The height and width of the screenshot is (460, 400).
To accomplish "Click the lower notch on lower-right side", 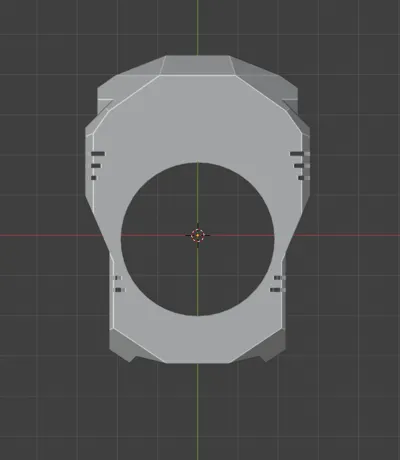I will point(278,290).
